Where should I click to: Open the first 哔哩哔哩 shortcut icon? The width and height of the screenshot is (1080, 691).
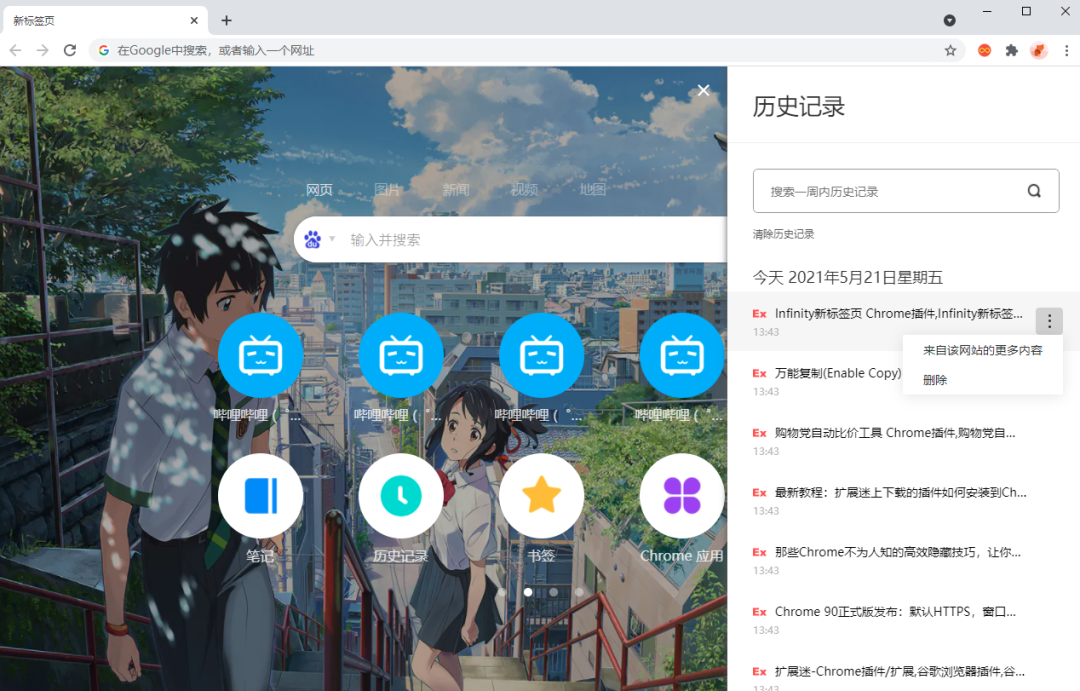(260, 355)
